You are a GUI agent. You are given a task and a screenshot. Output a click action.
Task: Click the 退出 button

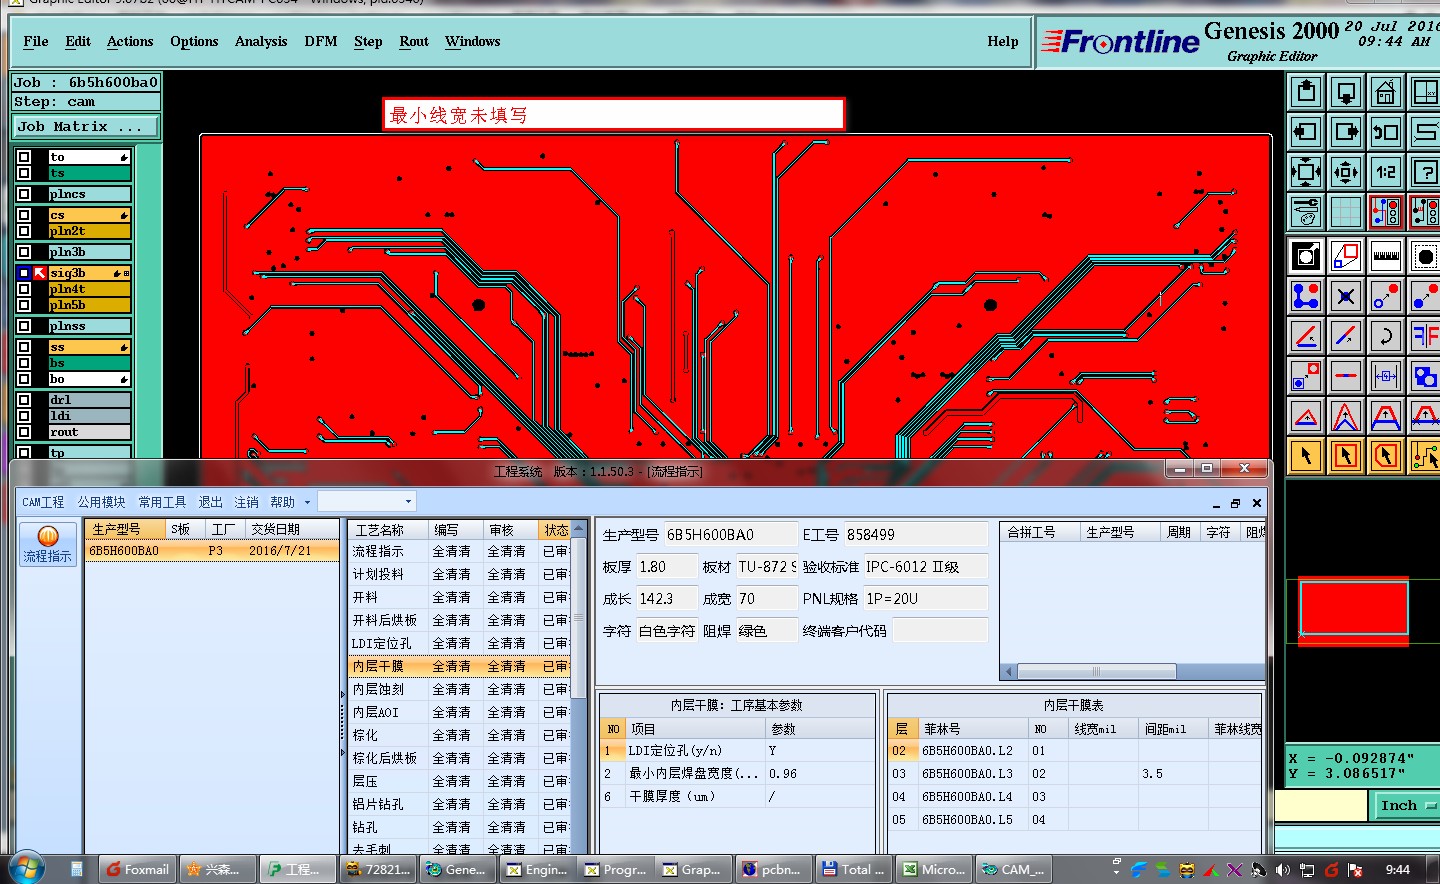(211, 502)
